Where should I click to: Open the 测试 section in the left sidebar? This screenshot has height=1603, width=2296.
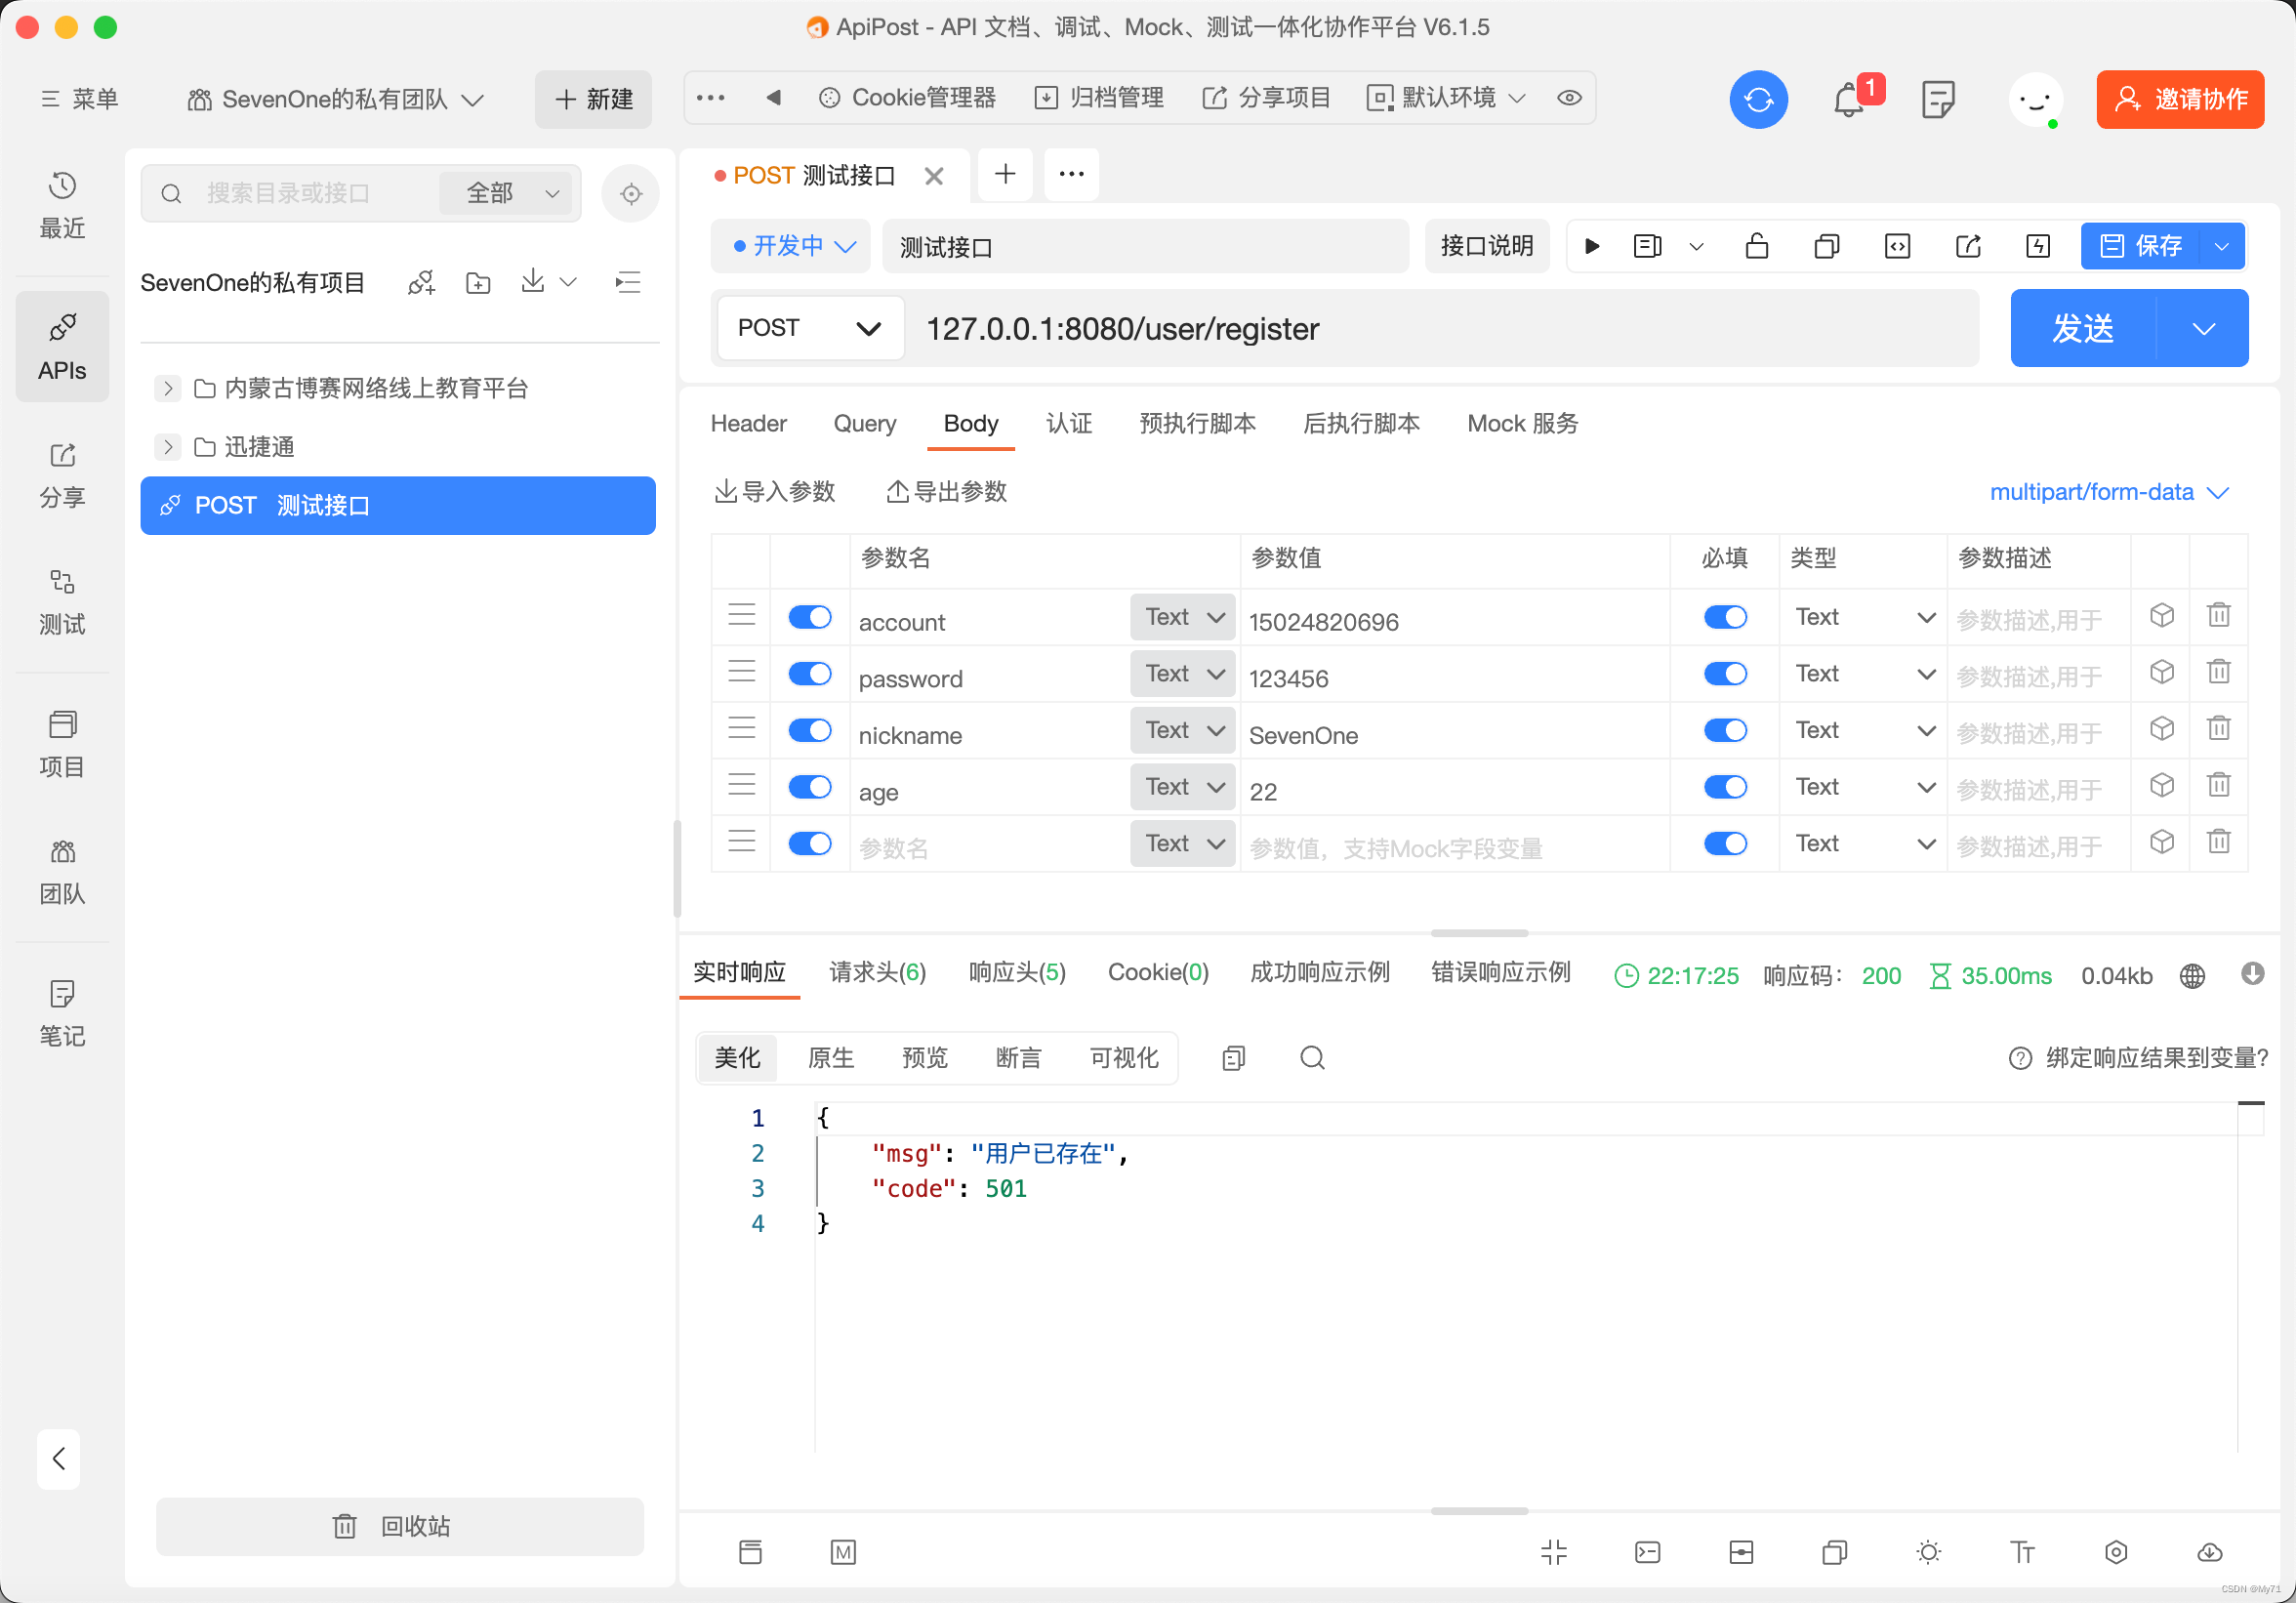click(62, 603)
